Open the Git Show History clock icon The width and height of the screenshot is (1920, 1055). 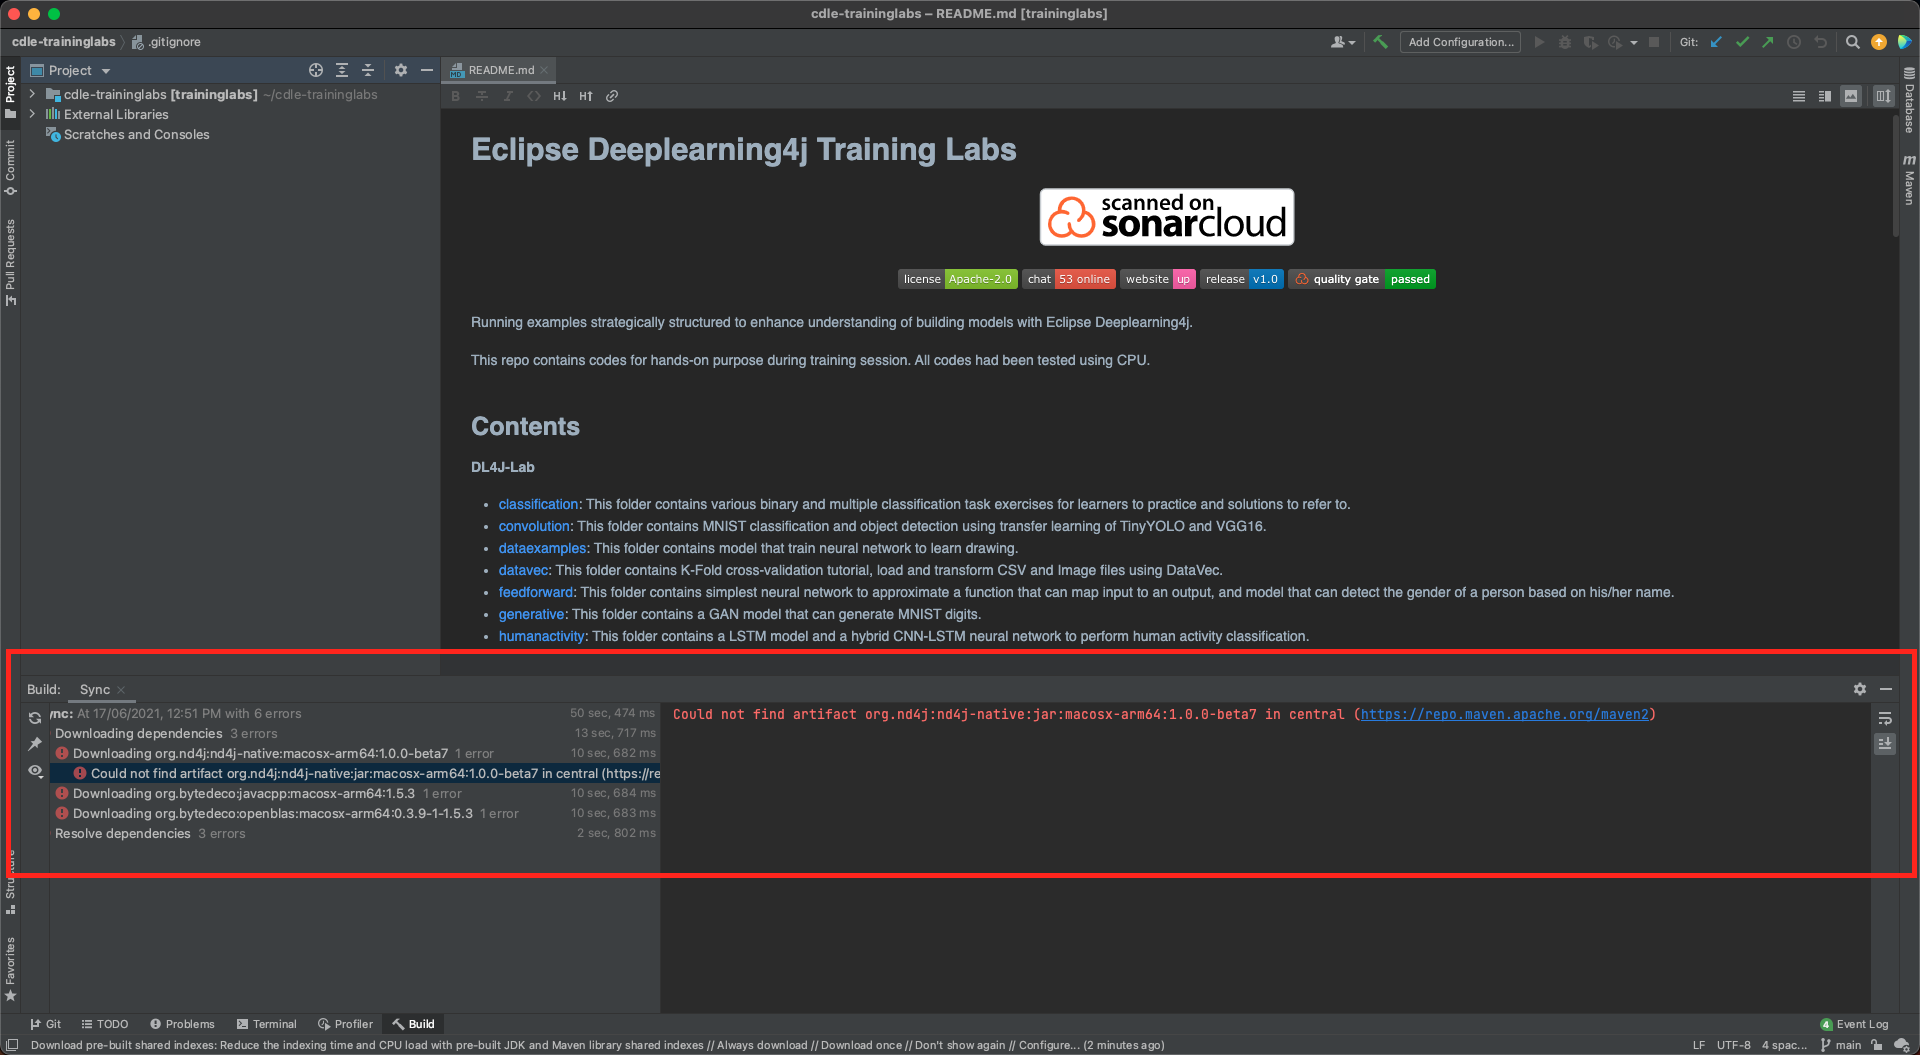pyautogui.click(x=1794, y=42)
